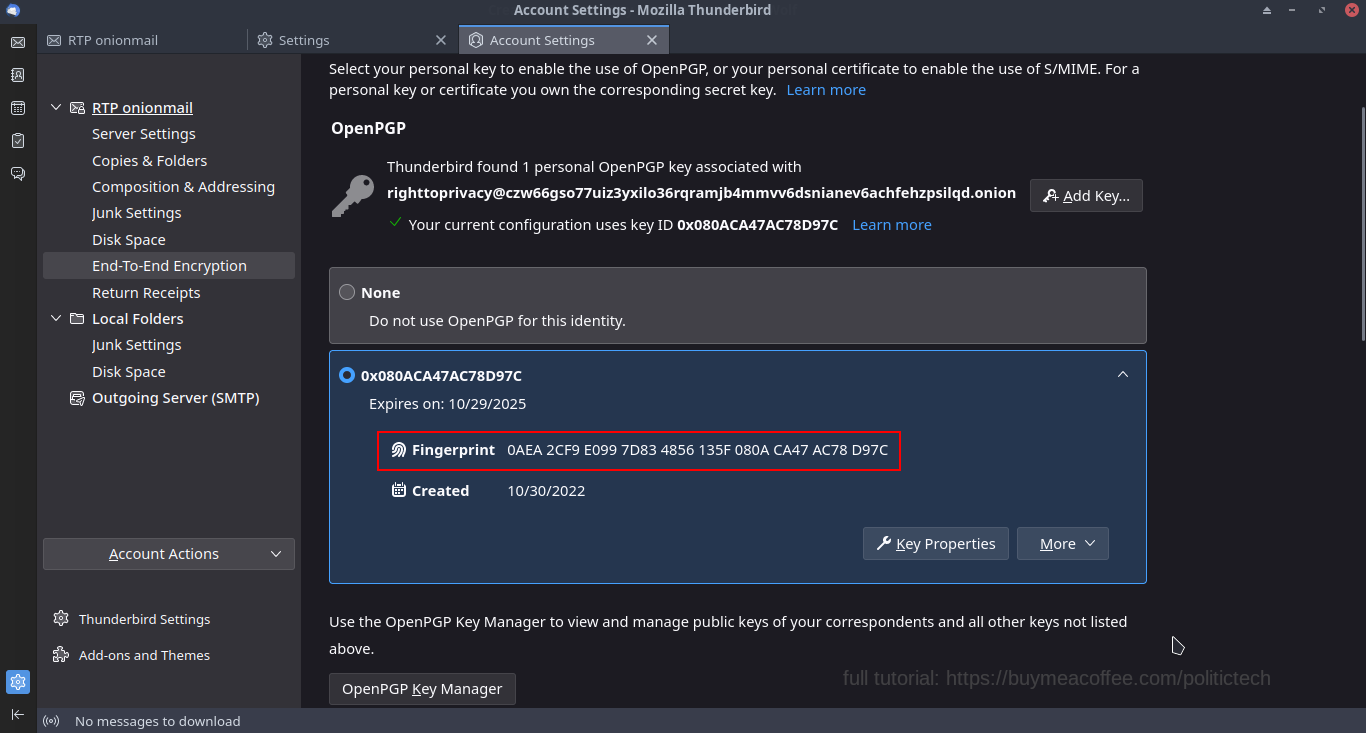Click the Thunderbird app icon in title bar
The image size is (1366, 733).
click(x=13, y=10)
